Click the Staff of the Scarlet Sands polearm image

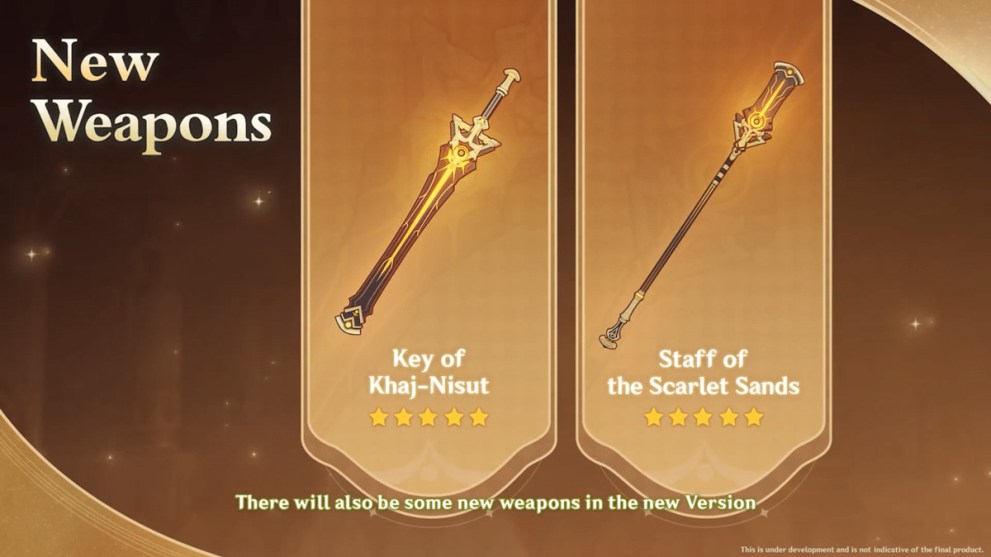click(x=702, y=205)
